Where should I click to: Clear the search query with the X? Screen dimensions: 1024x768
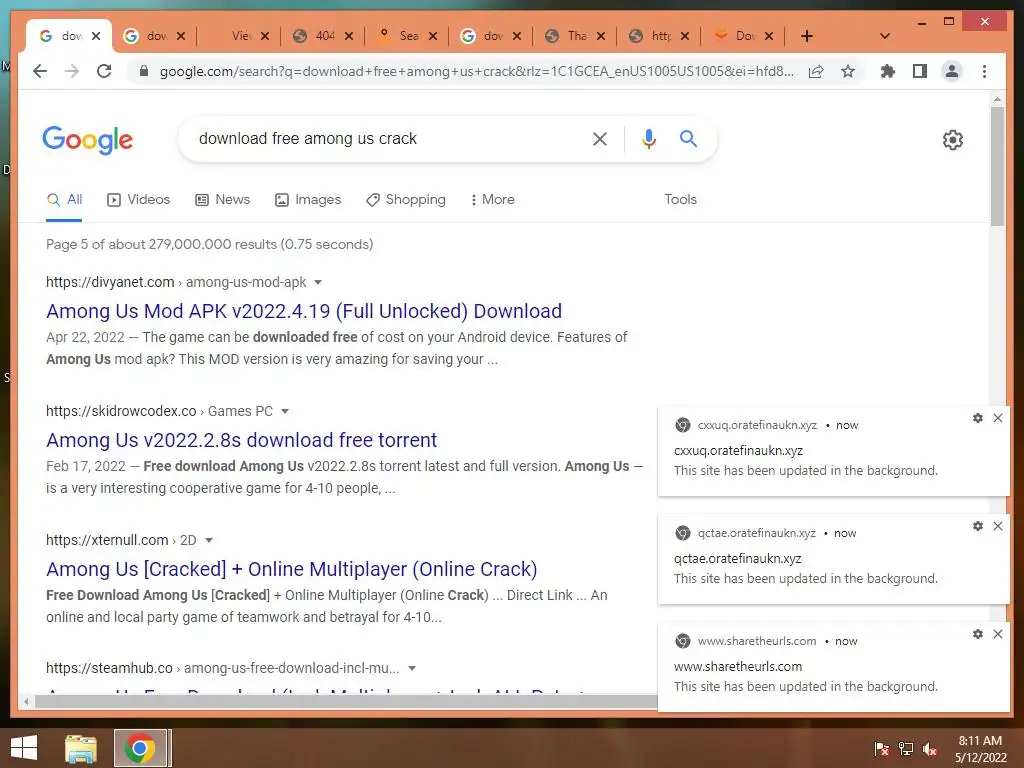[600, 138]
